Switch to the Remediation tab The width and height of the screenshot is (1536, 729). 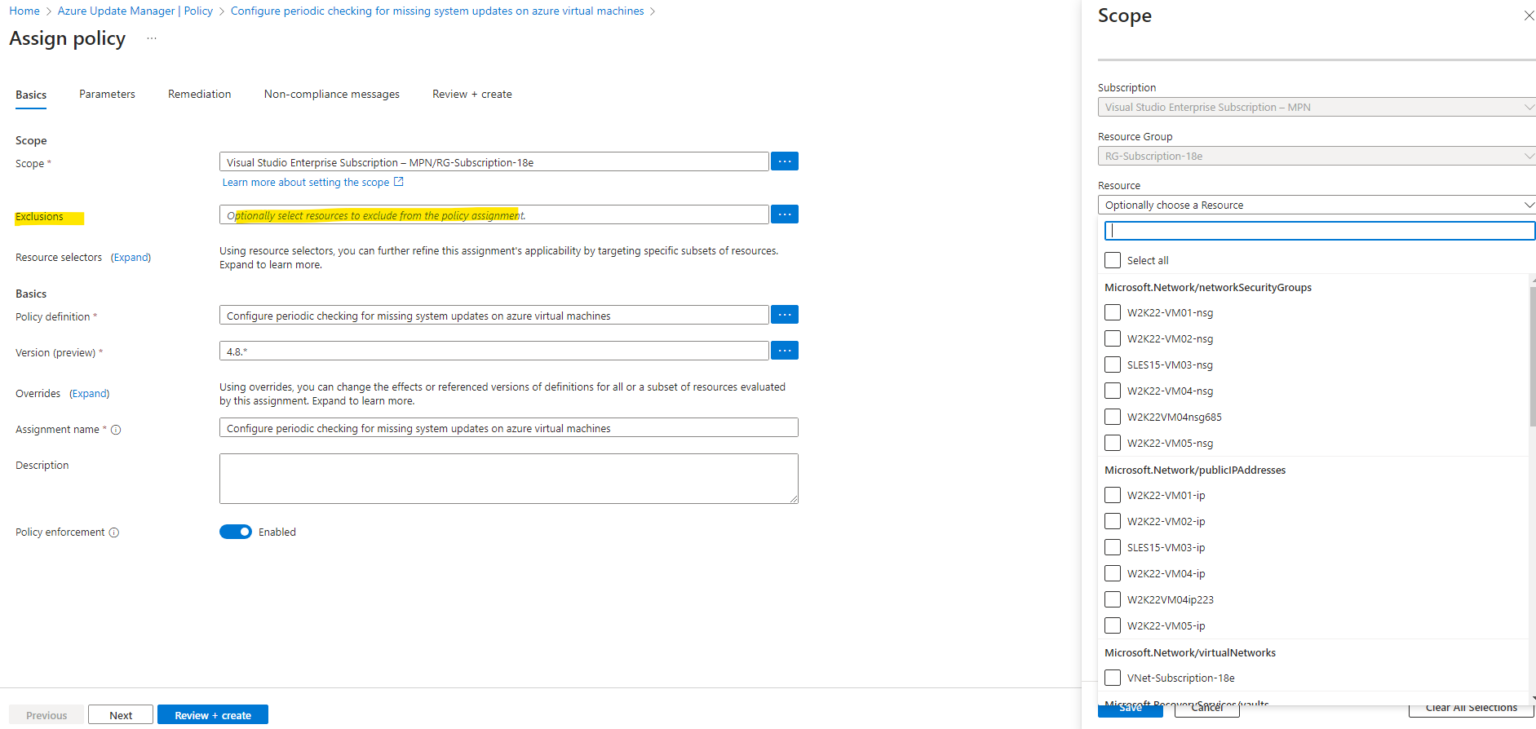(199, 94)
